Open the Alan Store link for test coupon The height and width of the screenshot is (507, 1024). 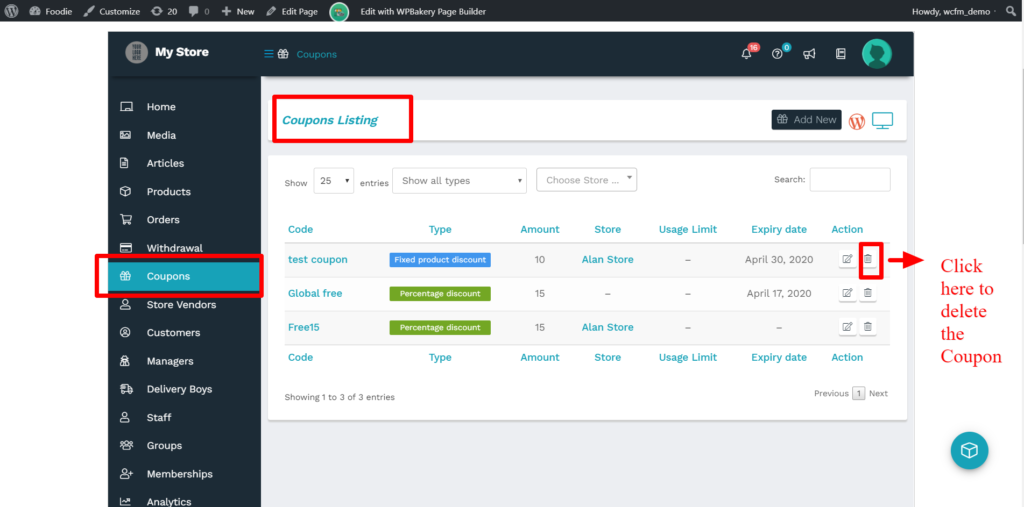pos(607,260)
